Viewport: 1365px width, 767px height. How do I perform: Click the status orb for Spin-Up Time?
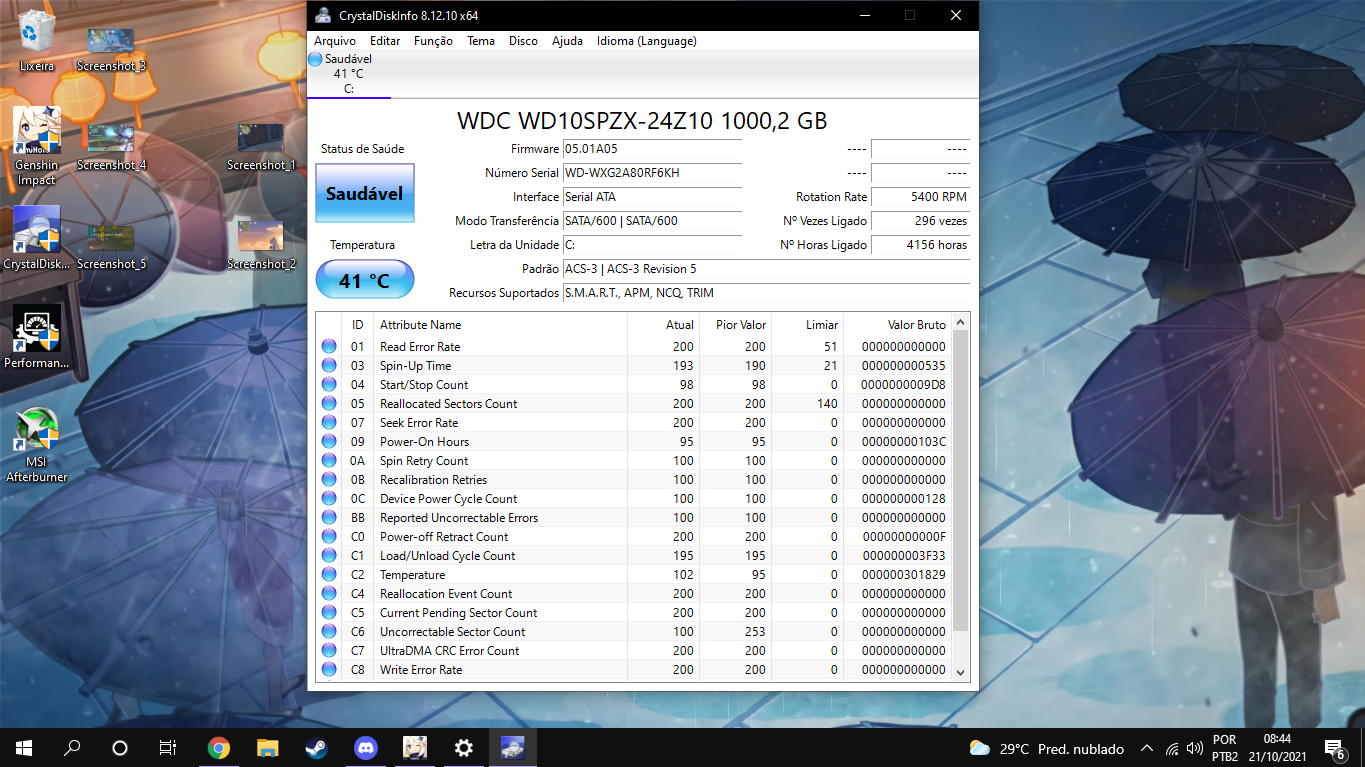click(x=329, y=366)
